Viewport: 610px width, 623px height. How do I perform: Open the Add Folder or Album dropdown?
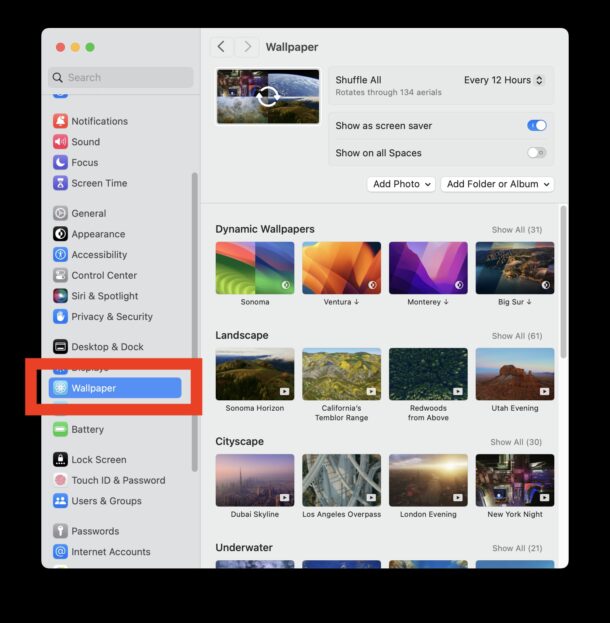tap(497, 184)
